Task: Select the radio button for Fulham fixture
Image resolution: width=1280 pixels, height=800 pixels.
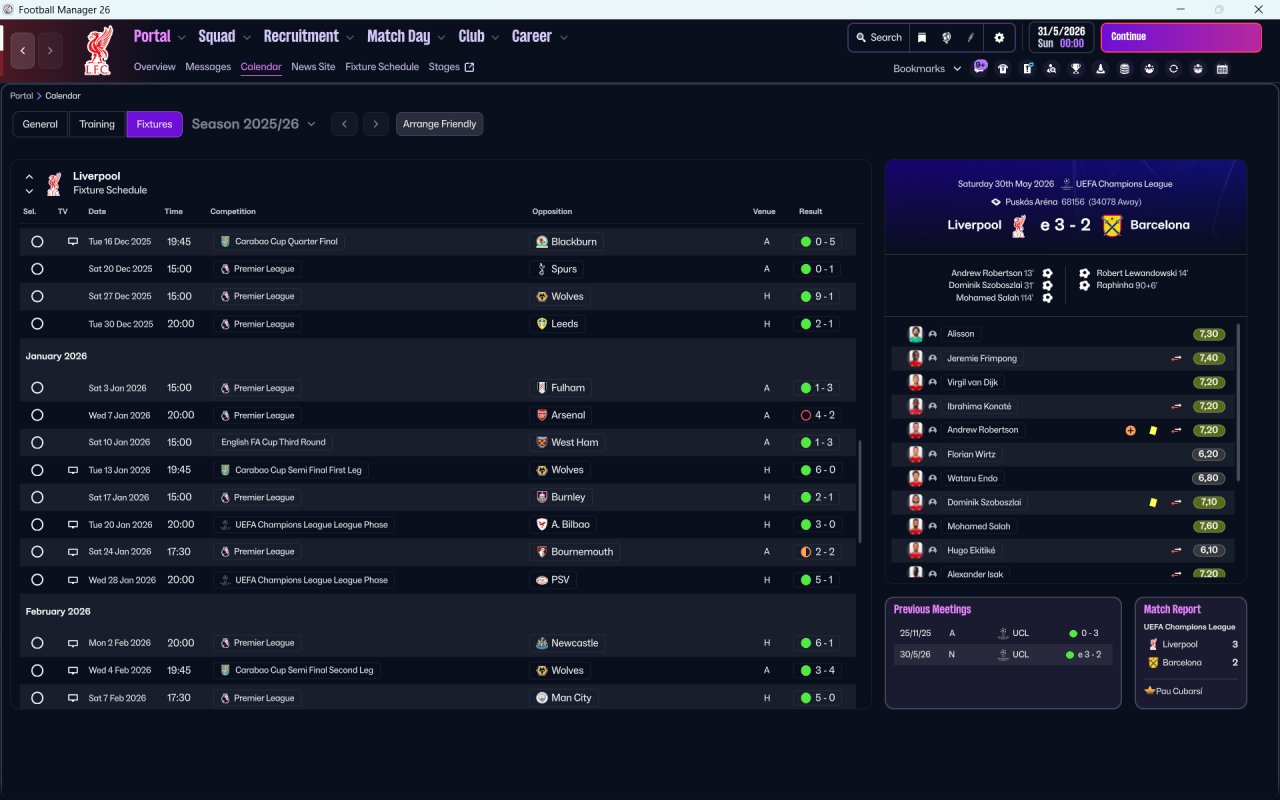Action: pos(37,388)
